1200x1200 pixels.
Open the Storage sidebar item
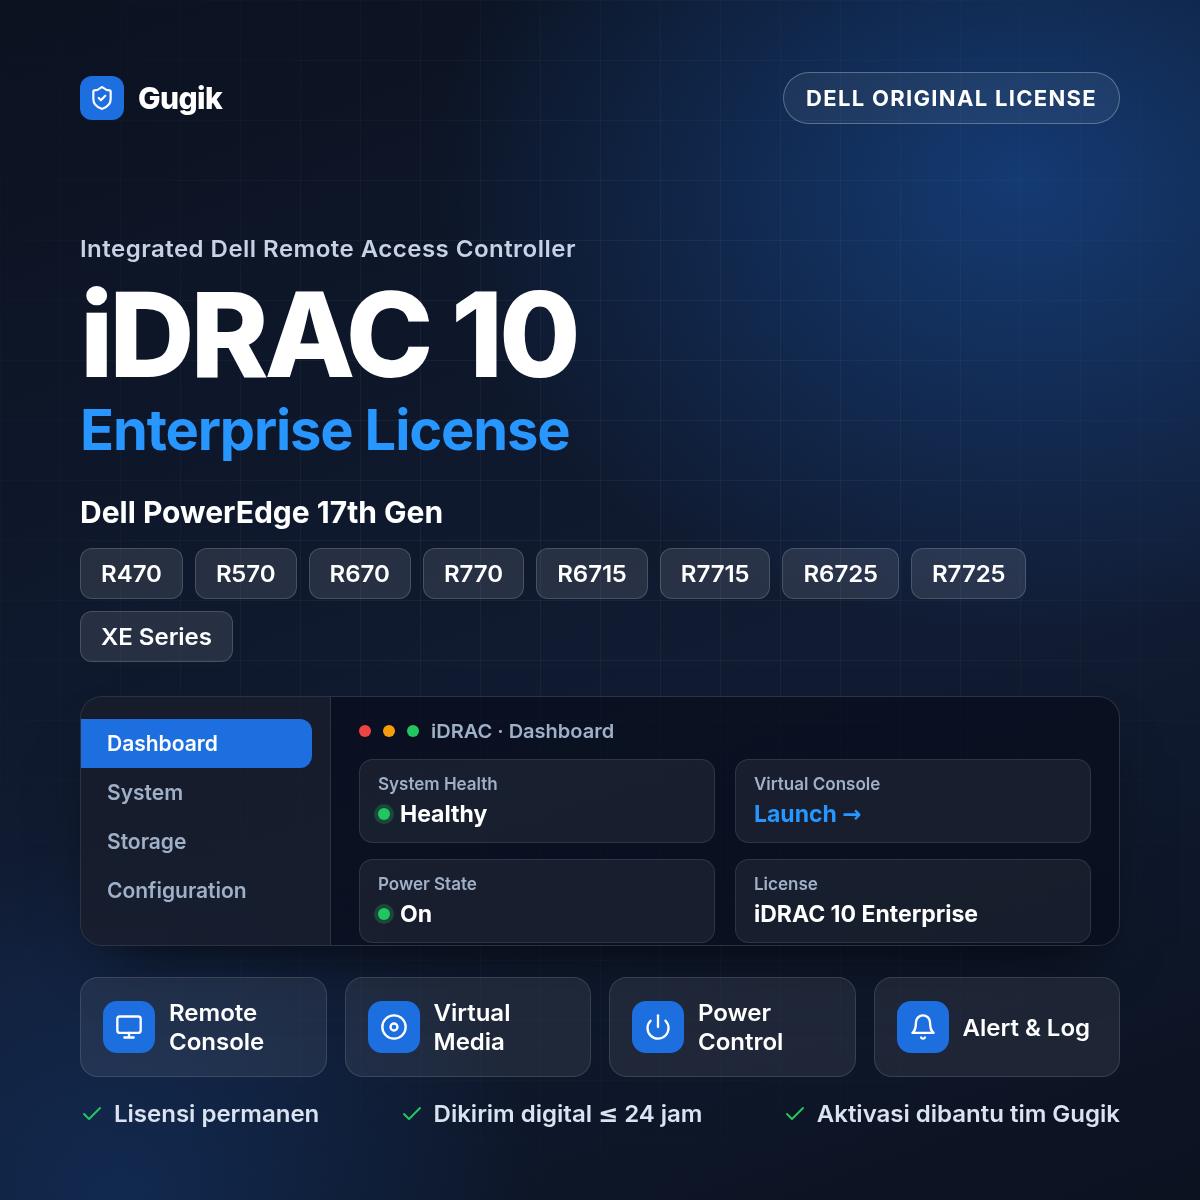click(x=196, y=841)
